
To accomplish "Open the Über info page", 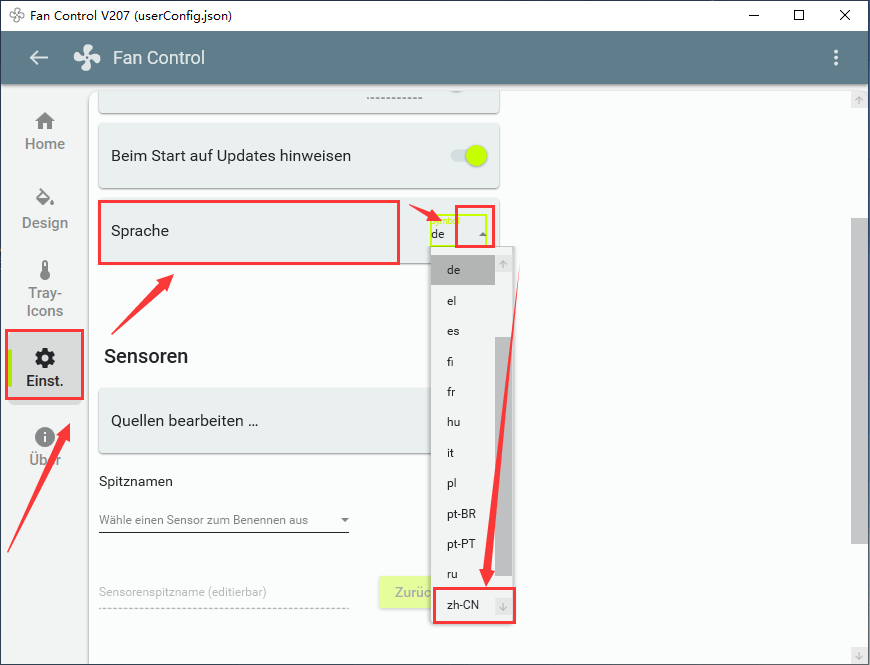I will tap(45, 447).
